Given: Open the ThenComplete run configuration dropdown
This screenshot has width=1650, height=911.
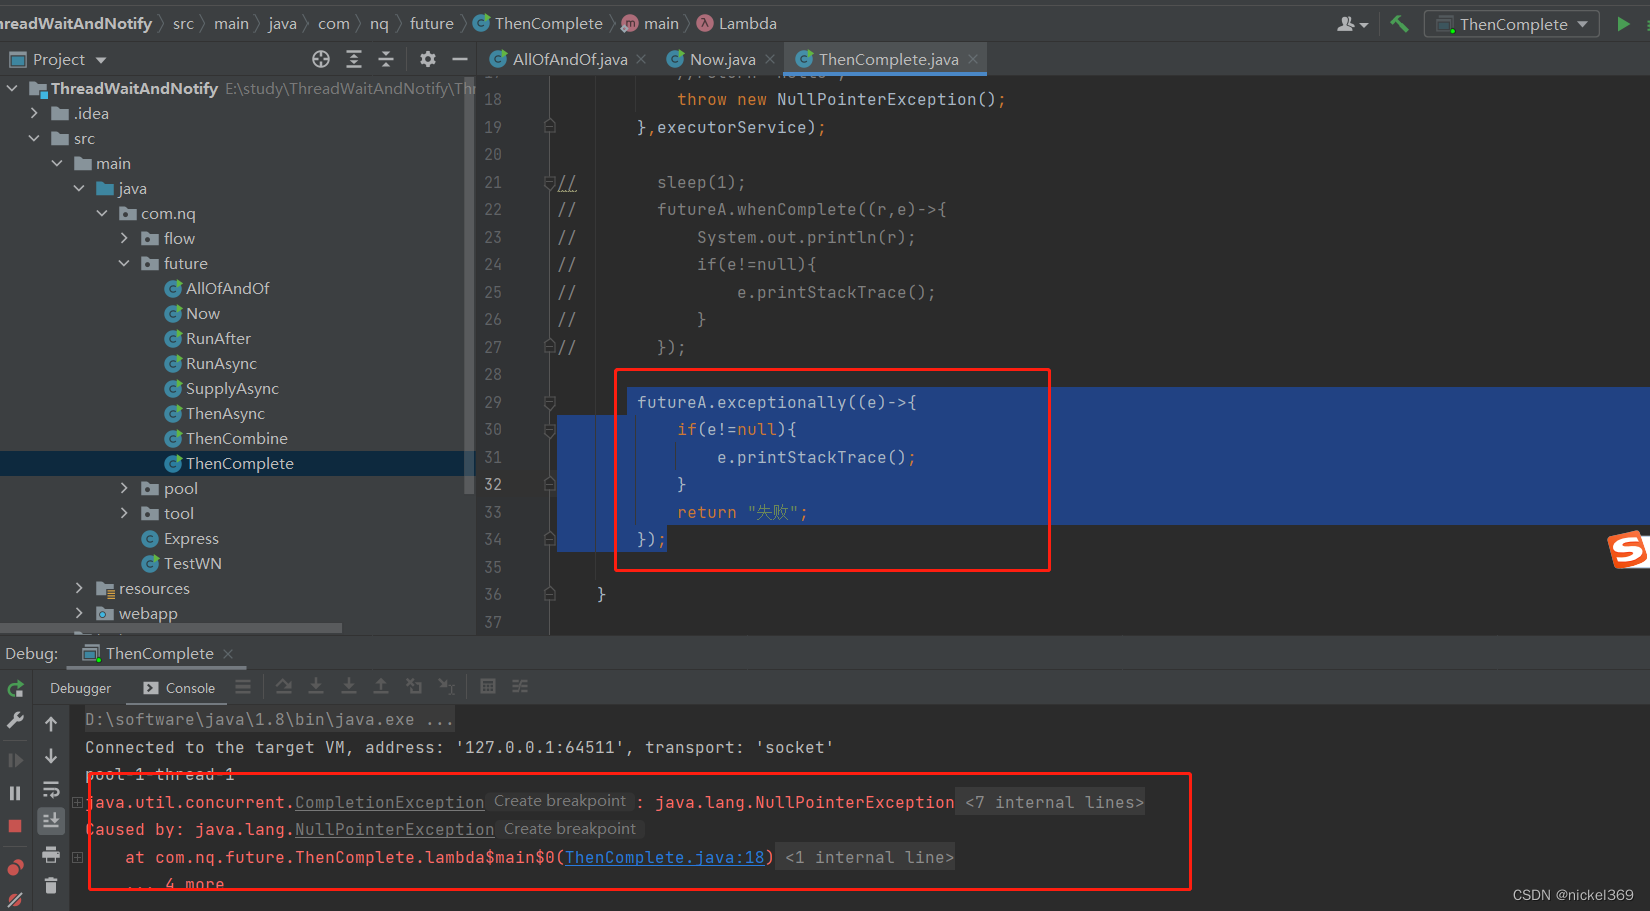Looking at the screenshot, I should [1511, 24].
